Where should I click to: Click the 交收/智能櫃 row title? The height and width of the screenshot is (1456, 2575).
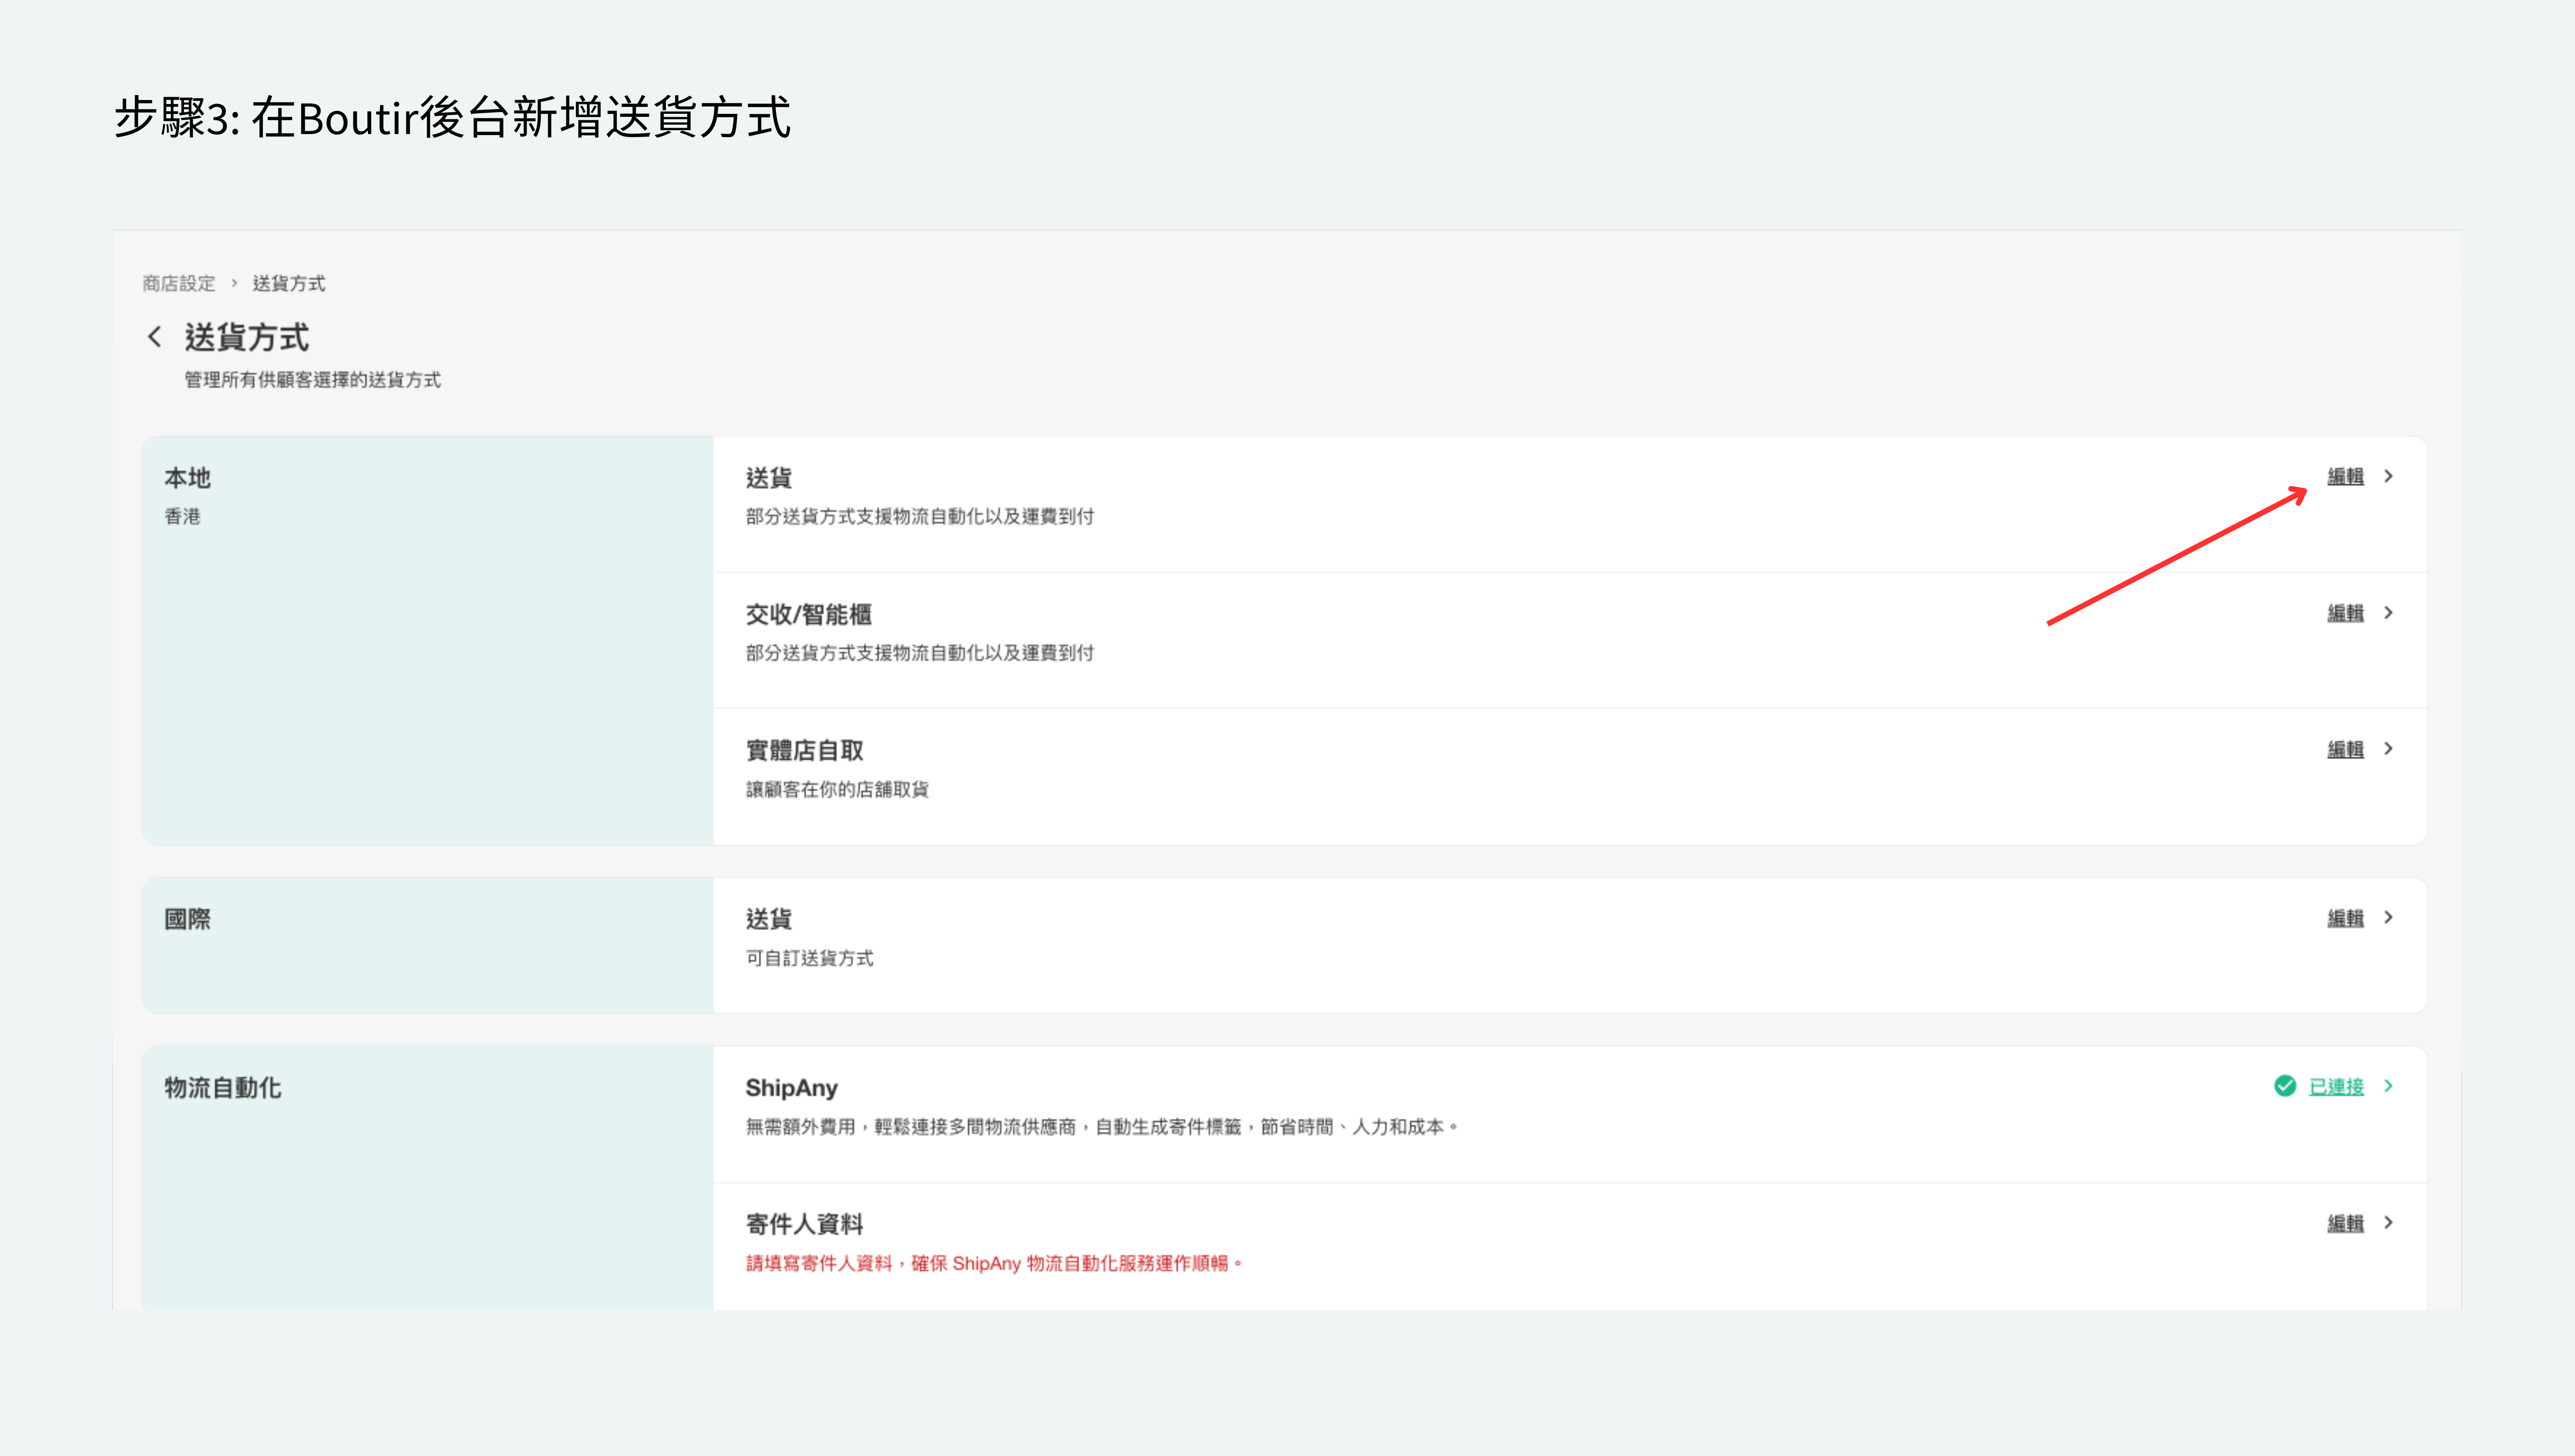coord(808,614)
